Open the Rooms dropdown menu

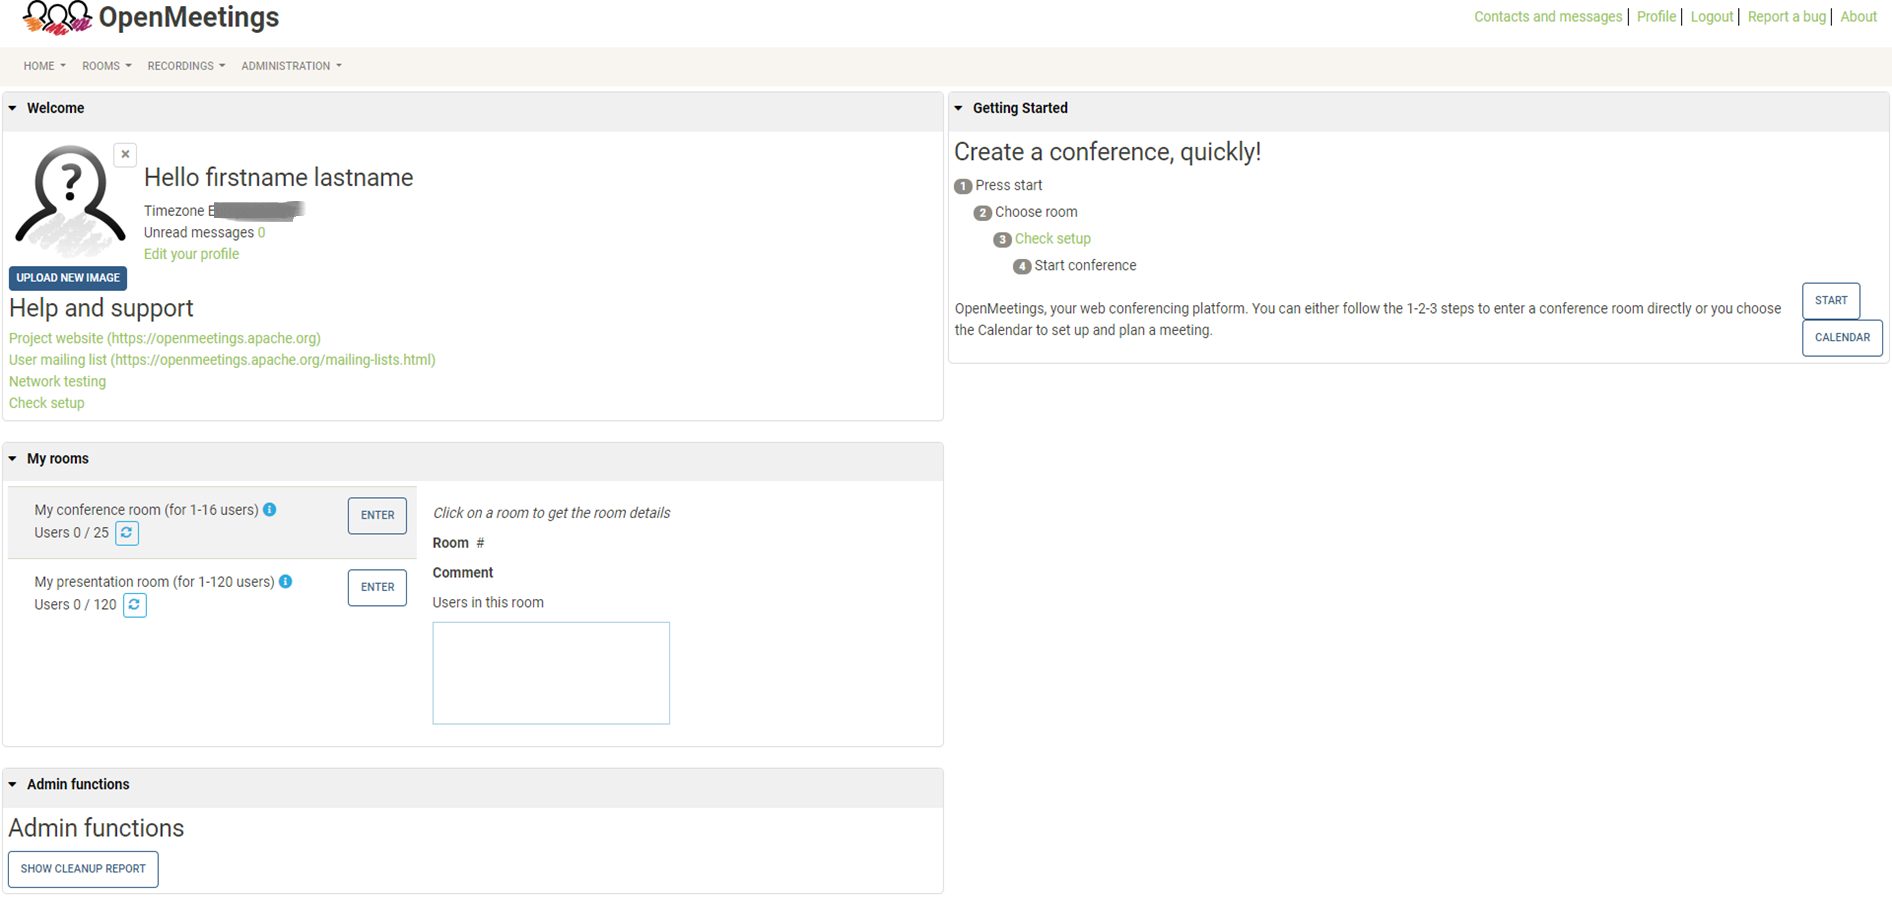click(106, 66)
